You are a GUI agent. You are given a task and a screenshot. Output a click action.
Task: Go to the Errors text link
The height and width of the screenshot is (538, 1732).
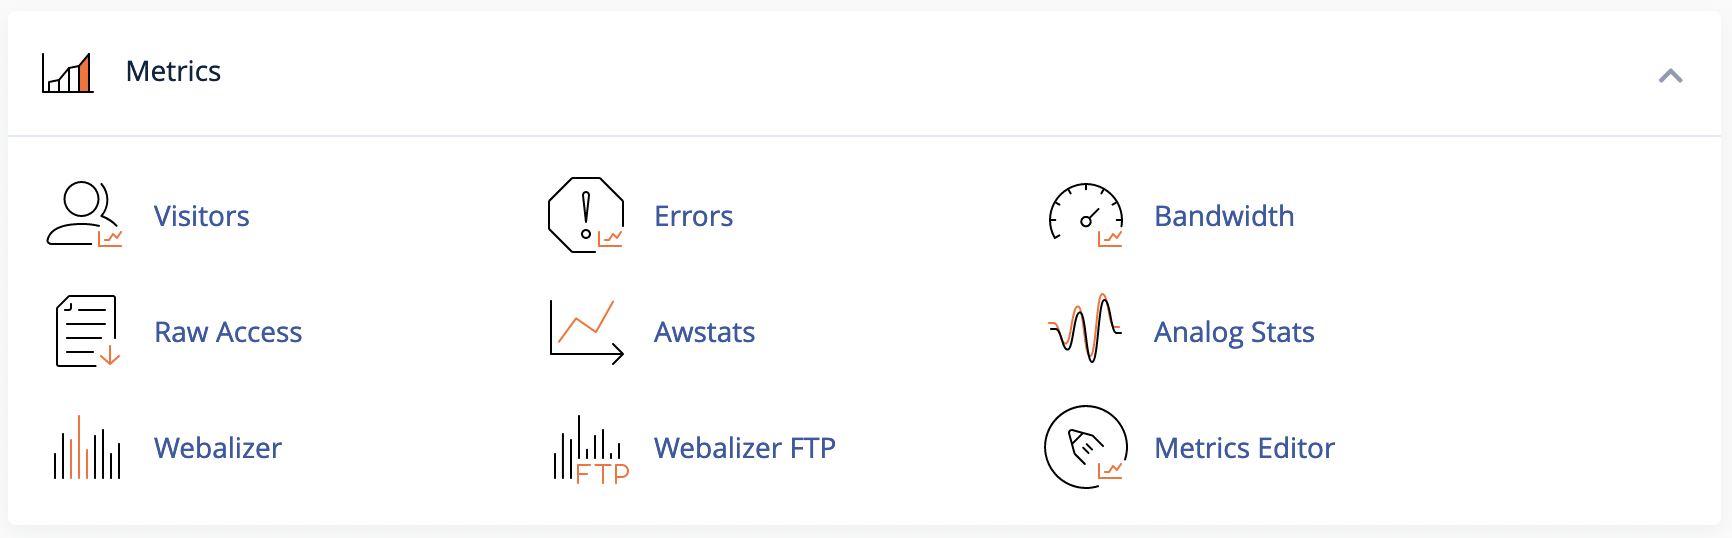click(x=694, y=216)
